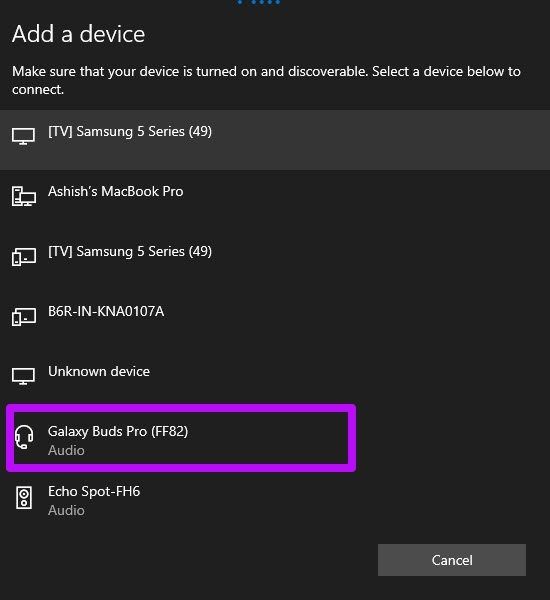Pair with Galaxy Buds Pro (FF82)
550x600 pixels.
coord(118,431)
